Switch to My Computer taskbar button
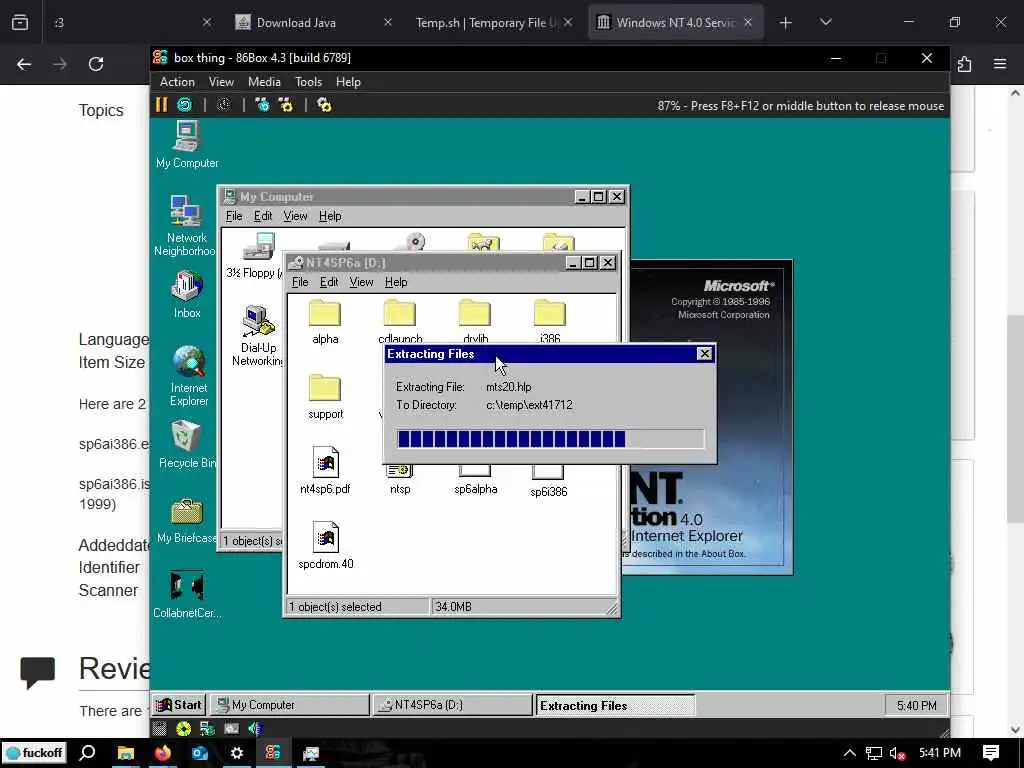The height and width of the screenshot is (768, 1024). (x=290, y=705)
